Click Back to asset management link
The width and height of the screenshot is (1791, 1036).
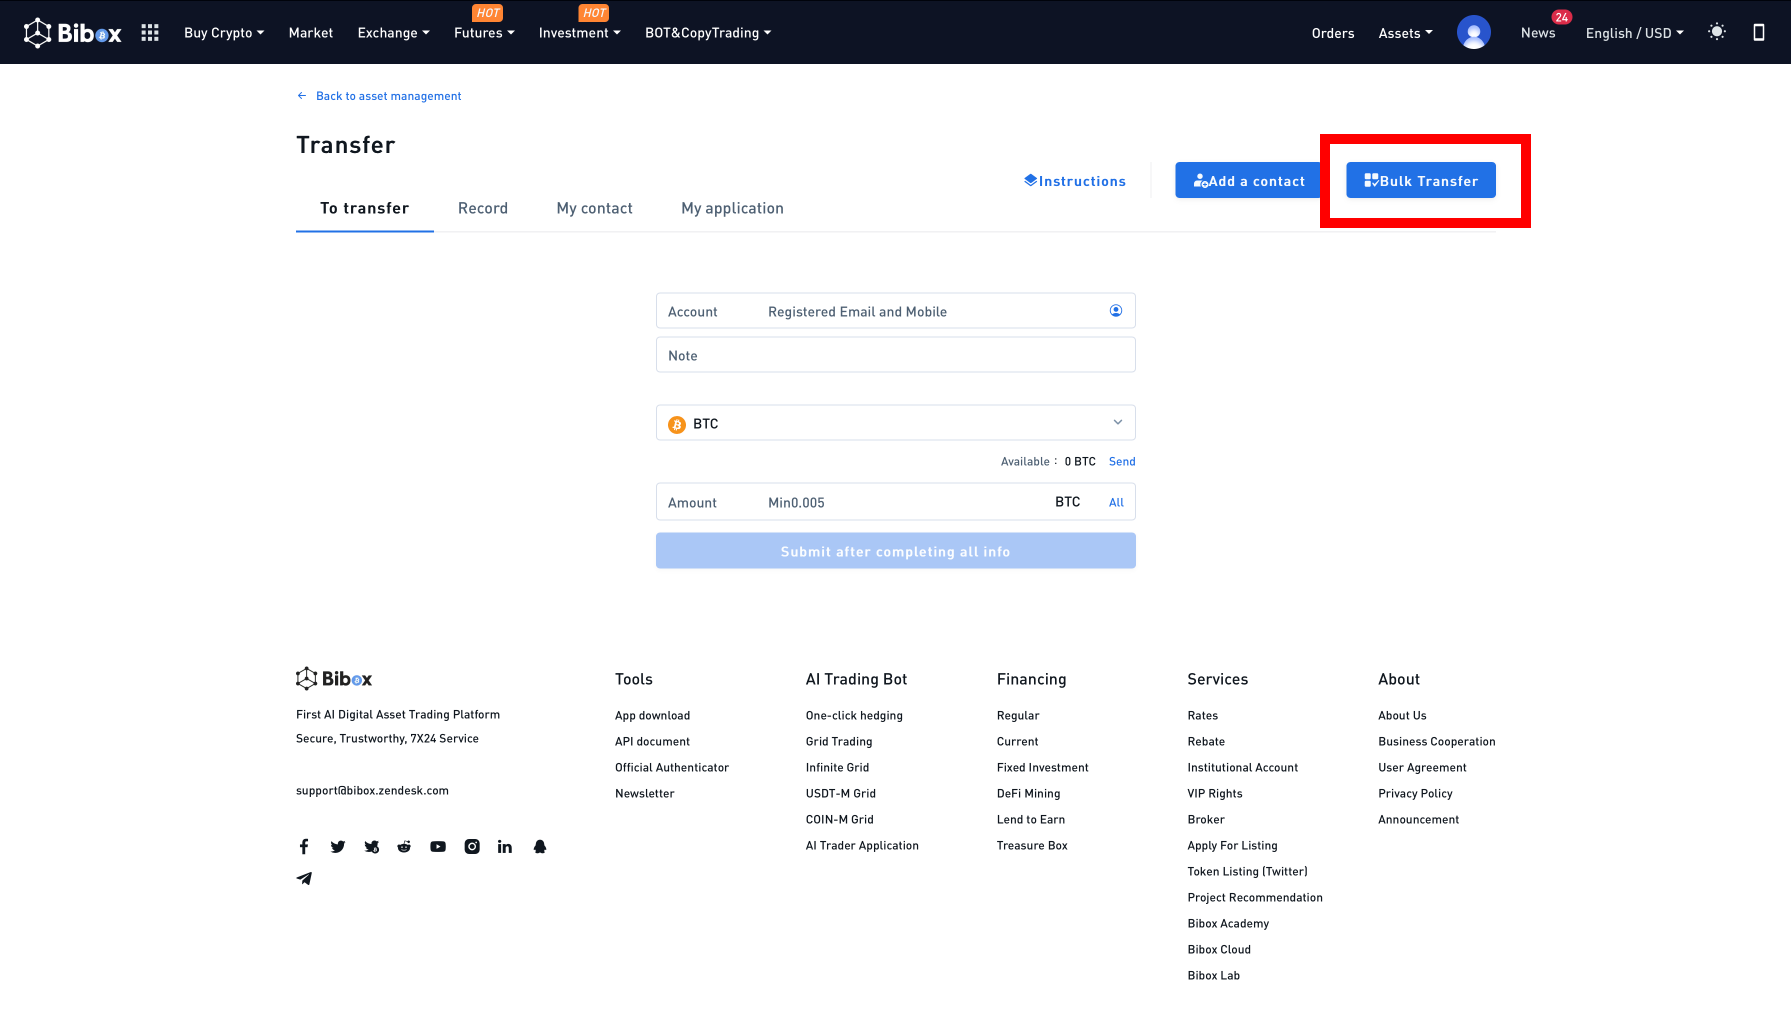coord(388,96)
